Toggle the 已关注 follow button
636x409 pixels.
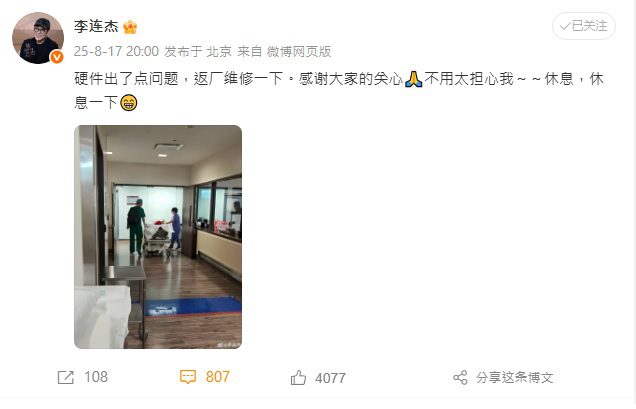pyautogui.click(x=584, y=26)
